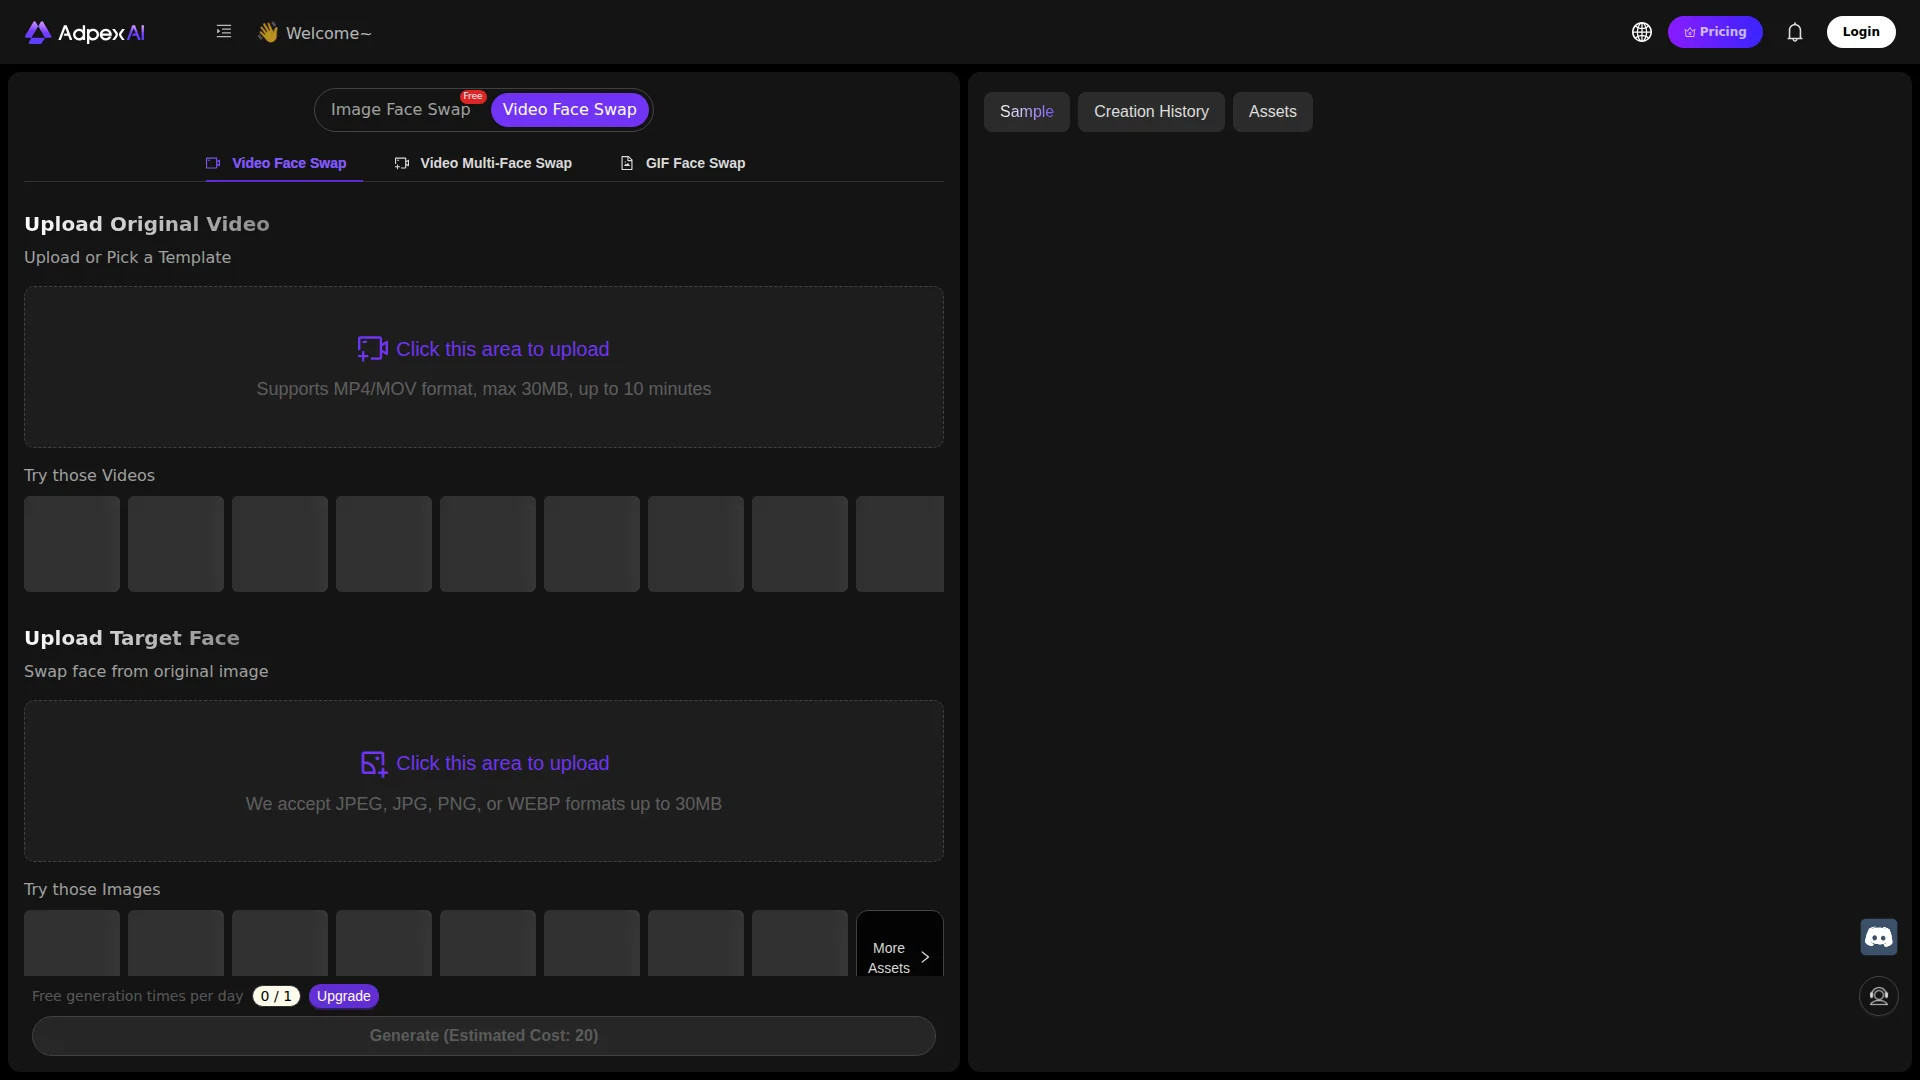The height and width of the screenshot is (1080, 1920).
Task: Open the language globe icon
Action: [1641, 31]
